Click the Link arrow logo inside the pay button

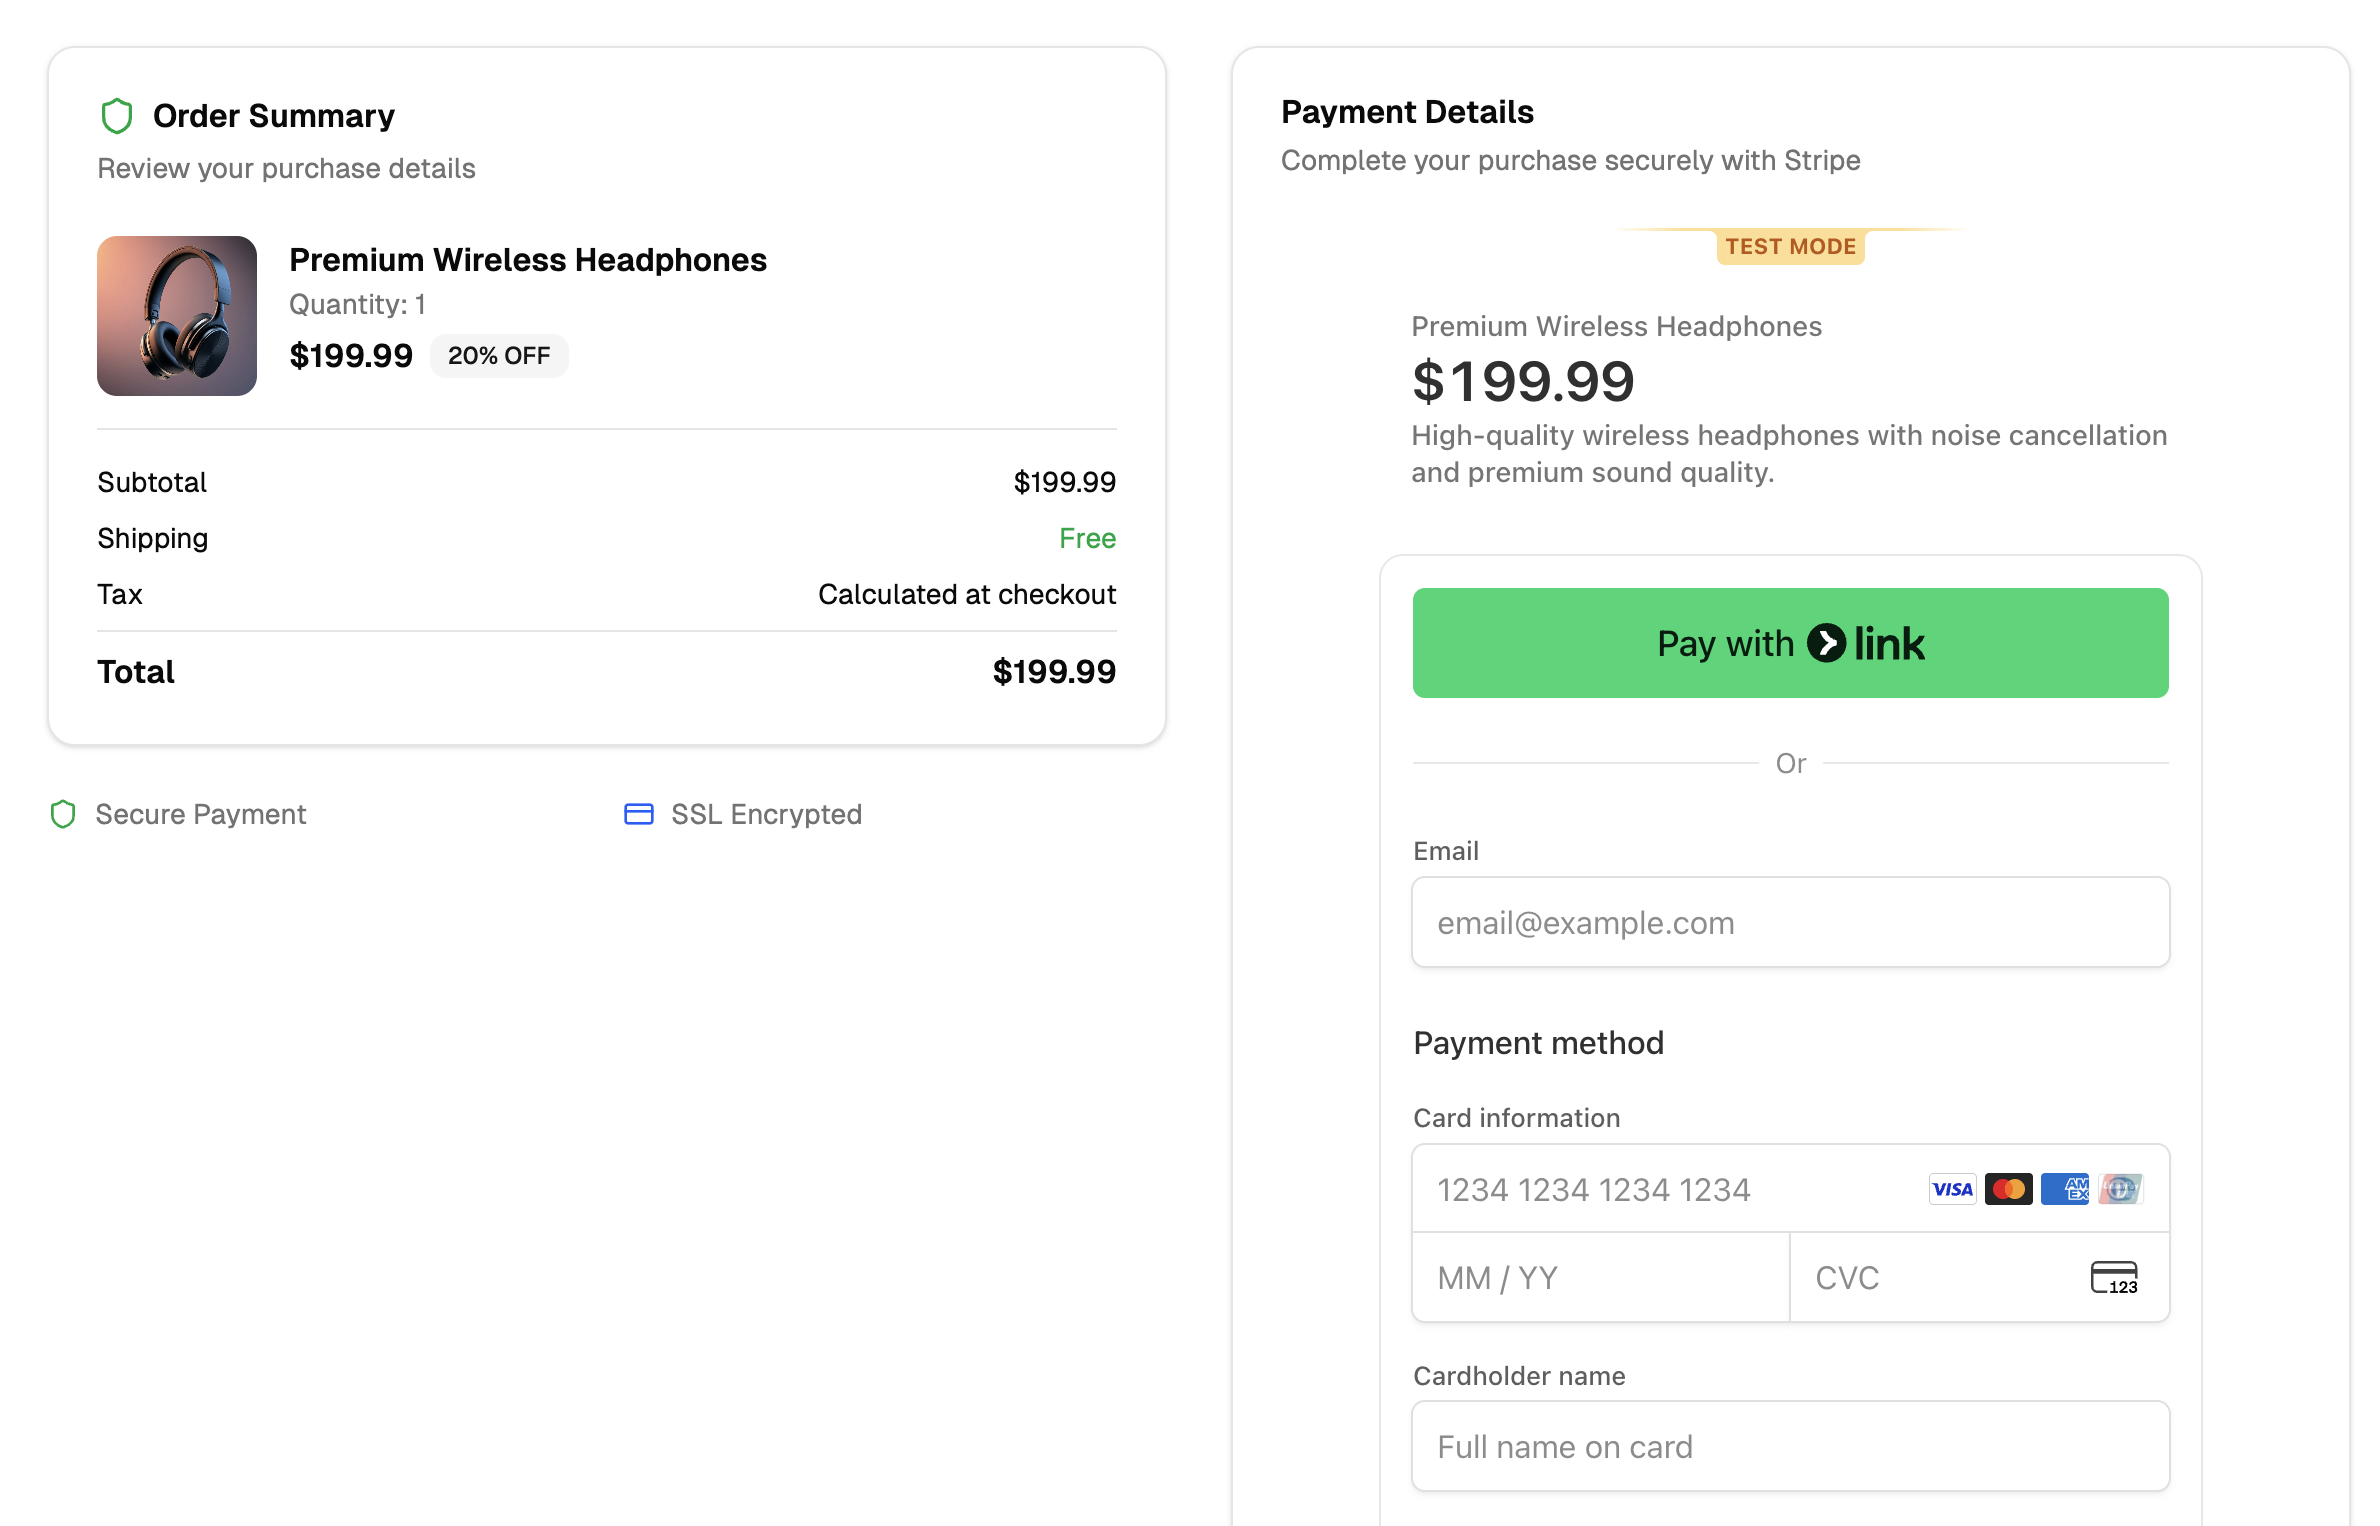(1828, 643)
